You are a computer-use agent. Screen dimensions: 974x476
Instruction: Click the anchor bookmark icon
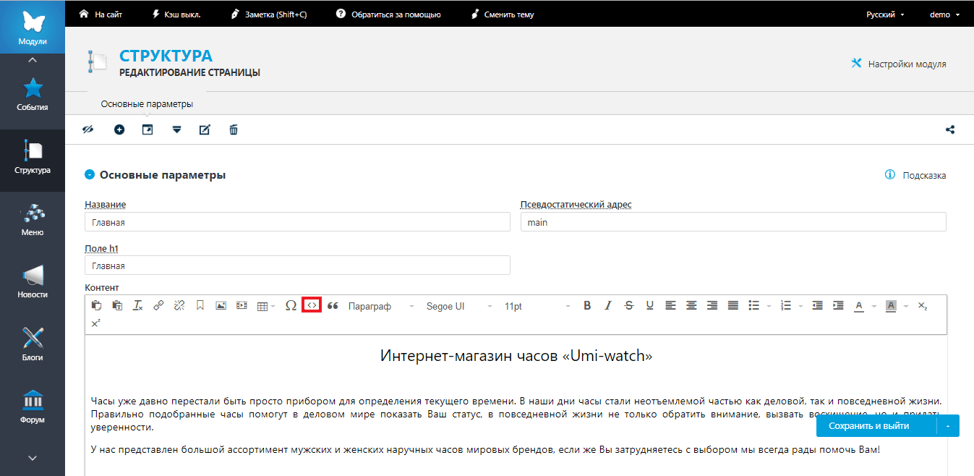[x=200, y=306]
